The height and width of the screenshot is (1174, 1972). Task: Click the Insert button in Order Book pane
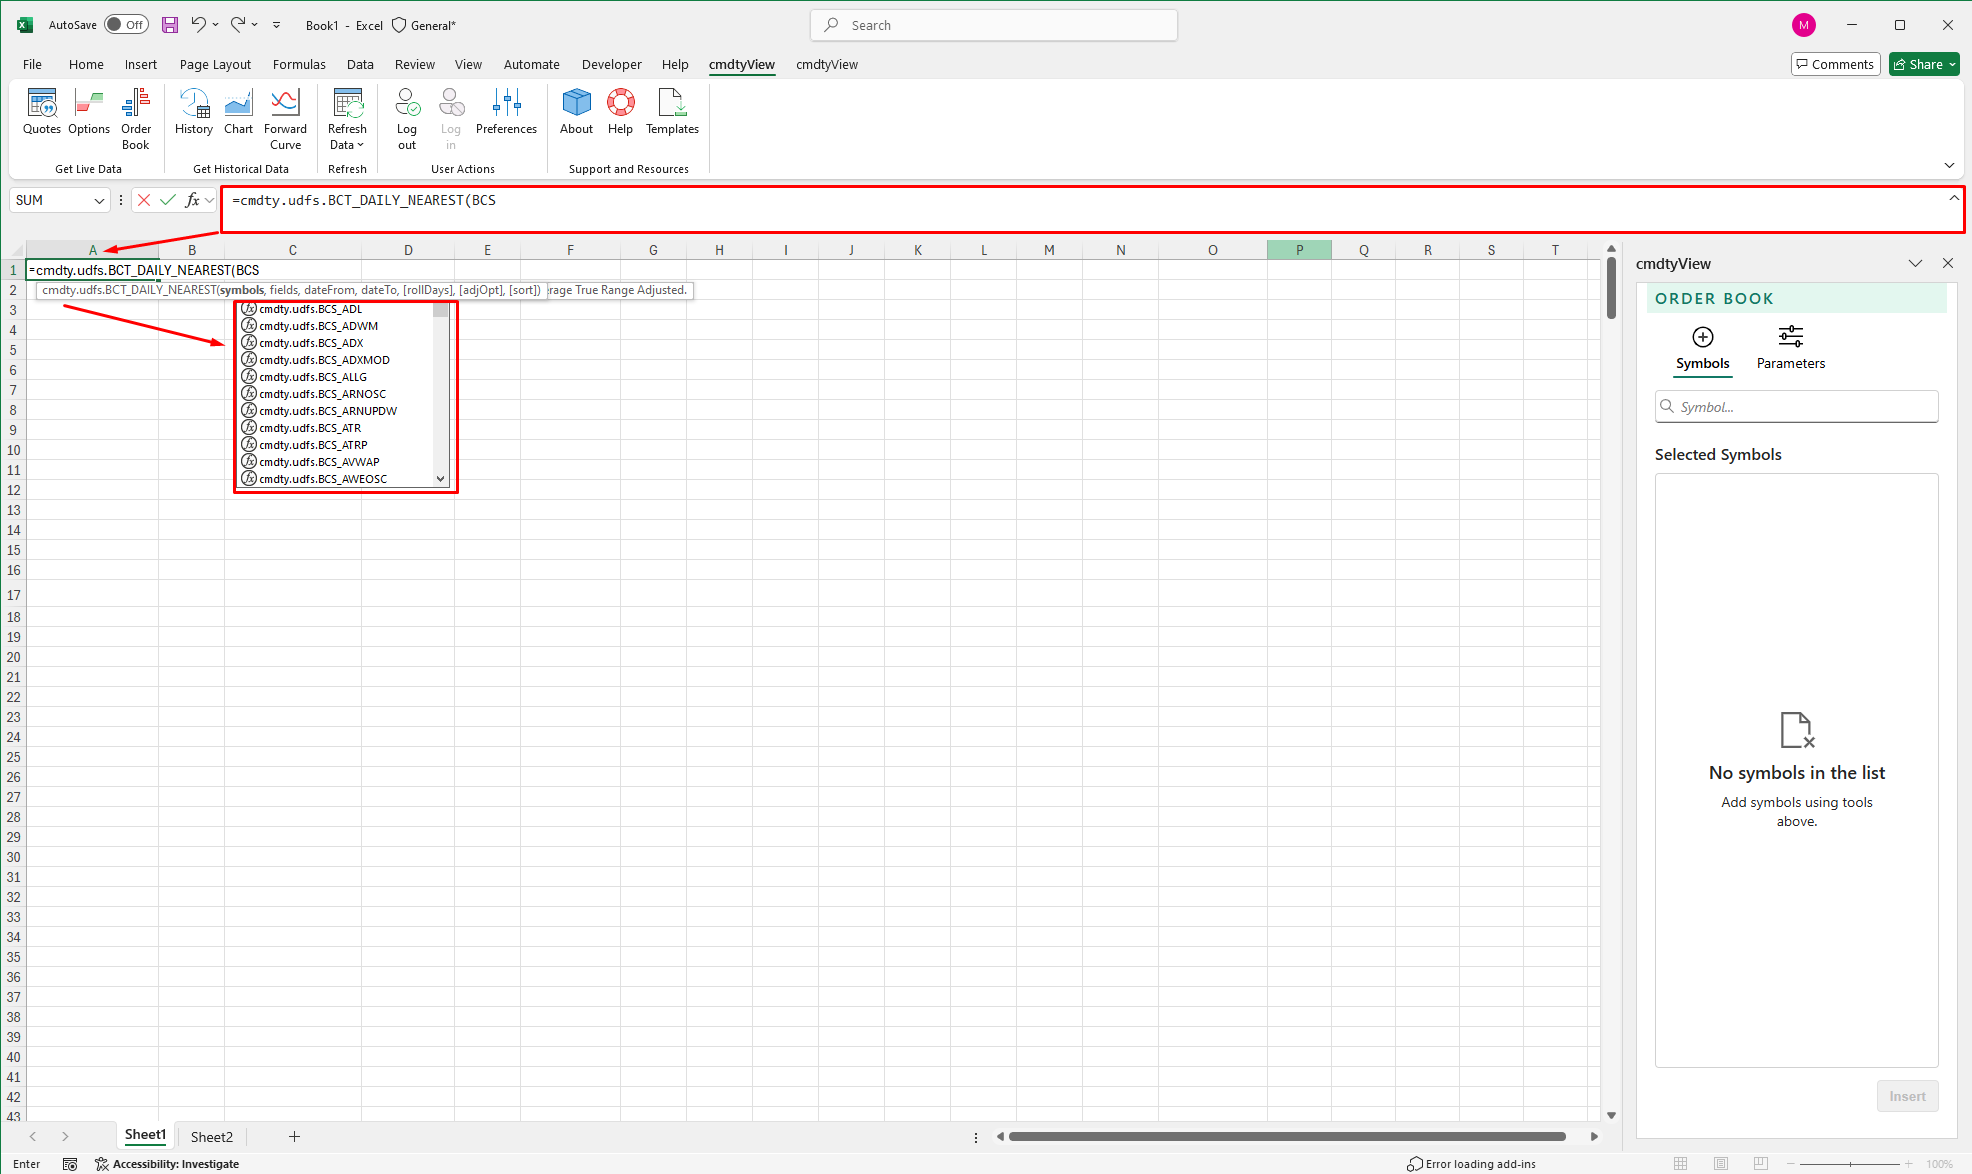pyautogui.click(x=1907, y=1096)
